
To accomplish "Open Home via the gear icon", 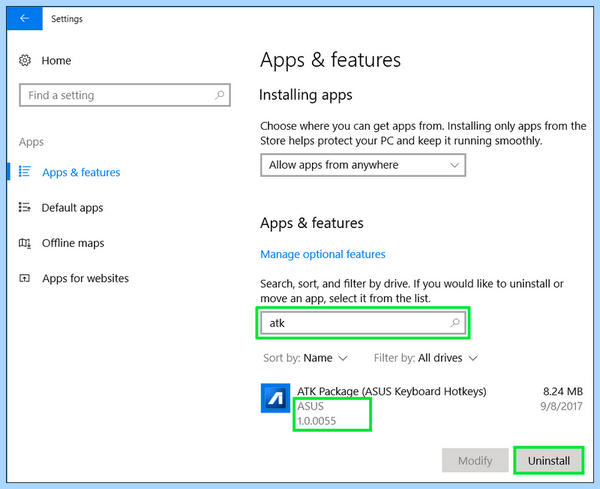I will coord(25,60).
